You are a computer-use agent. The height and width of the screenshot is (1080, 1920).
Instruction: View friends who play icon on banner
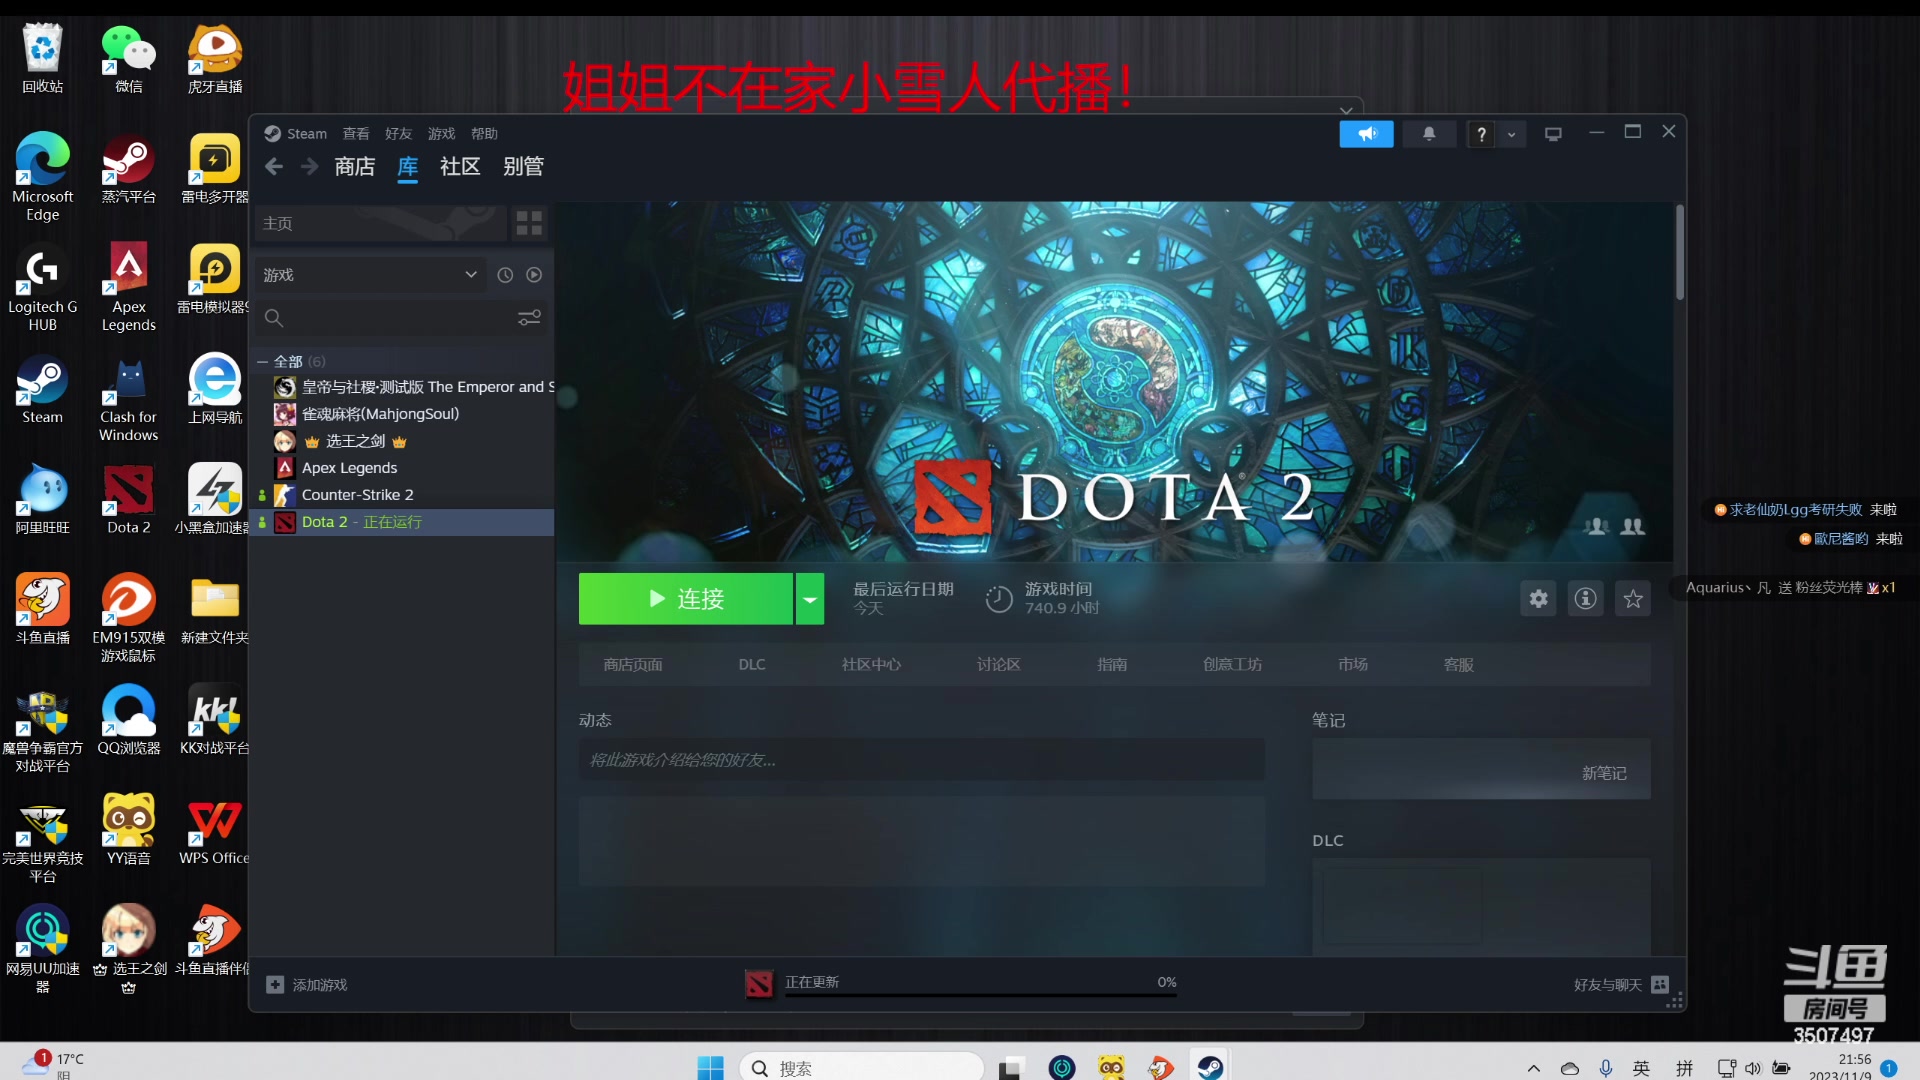click(1632, 526)
